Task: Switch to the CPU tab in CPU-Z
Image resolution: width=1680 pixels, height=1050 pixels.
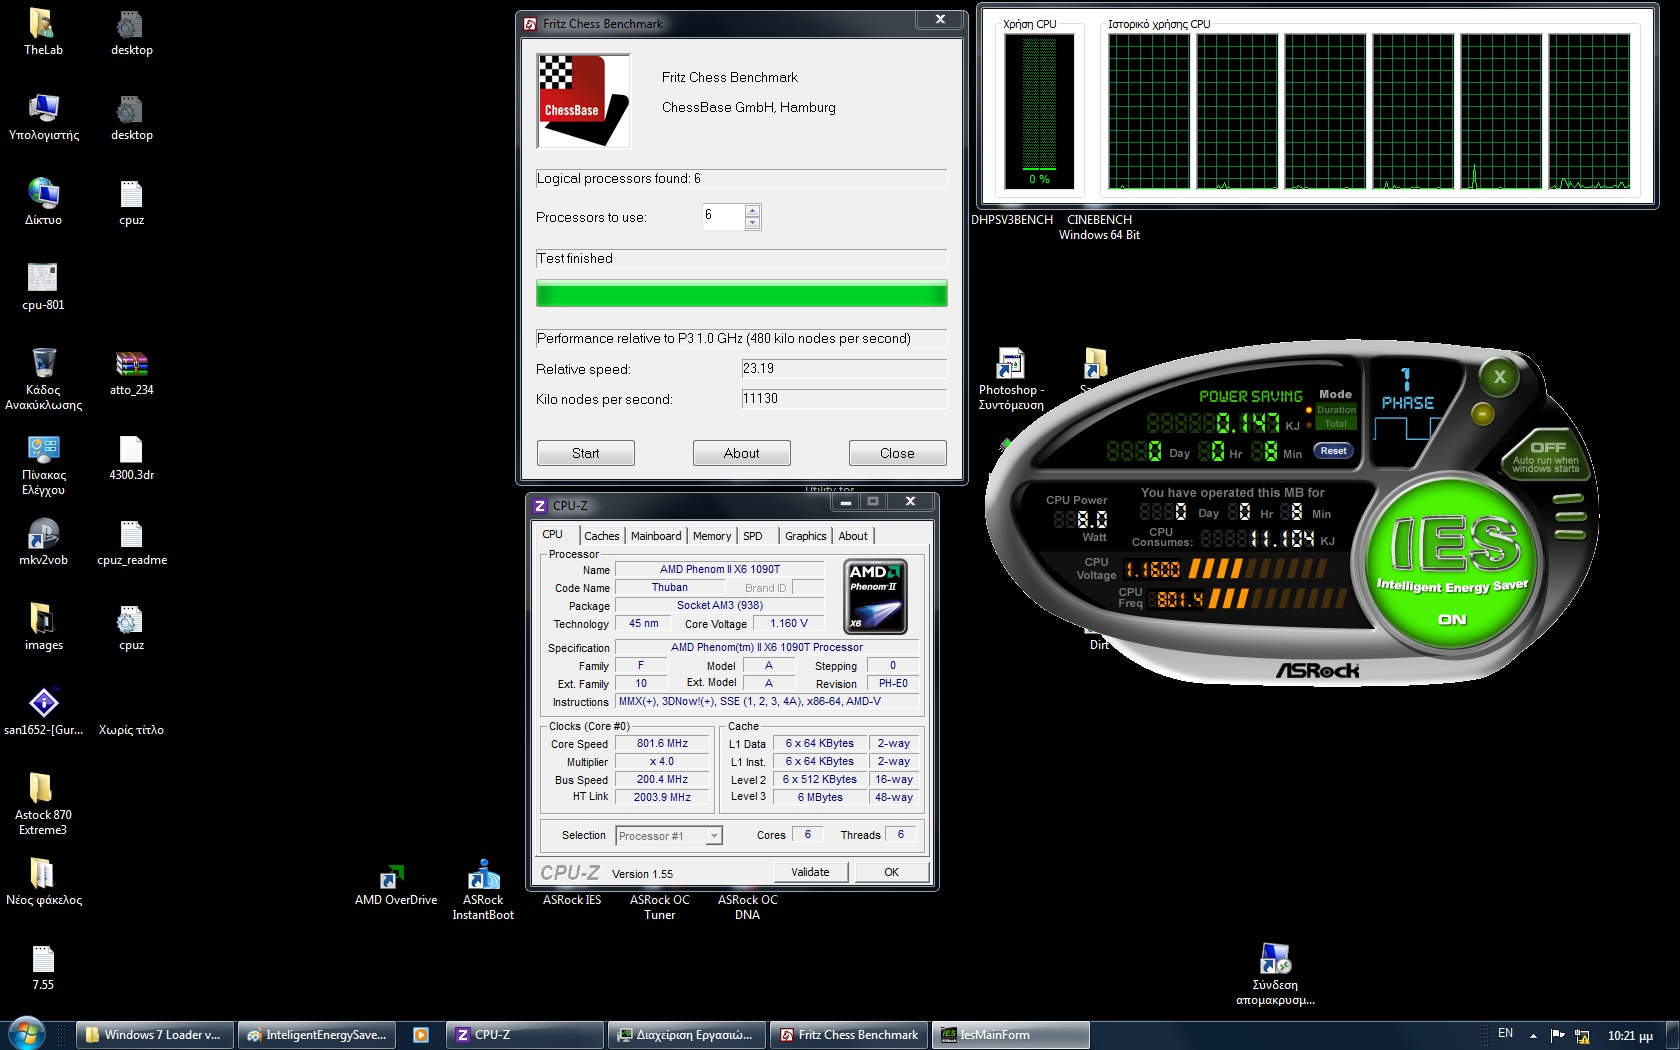Action: coord(553,535)
